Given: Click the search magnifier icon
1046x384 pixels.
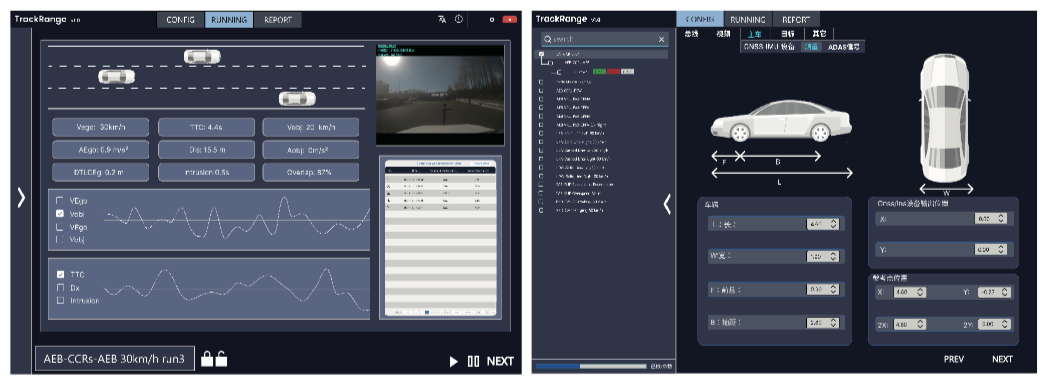Looking at the screenshot, I should 548,39.
